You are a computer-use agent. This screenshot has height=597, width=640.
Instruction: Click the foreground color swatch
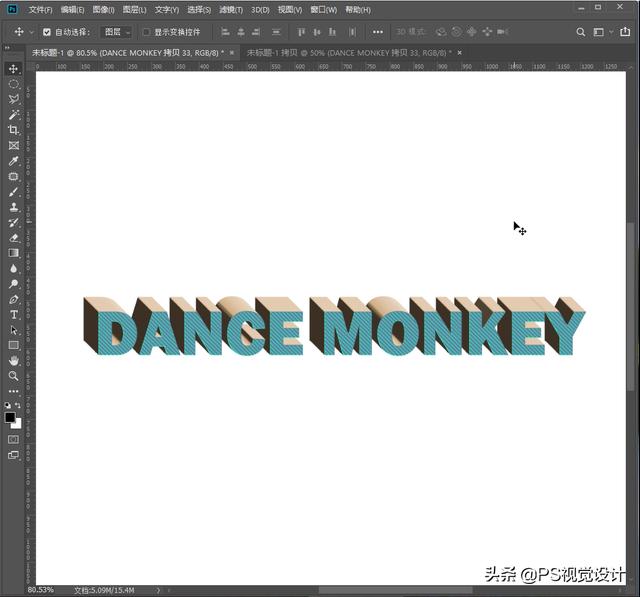(x=10, y=417)
